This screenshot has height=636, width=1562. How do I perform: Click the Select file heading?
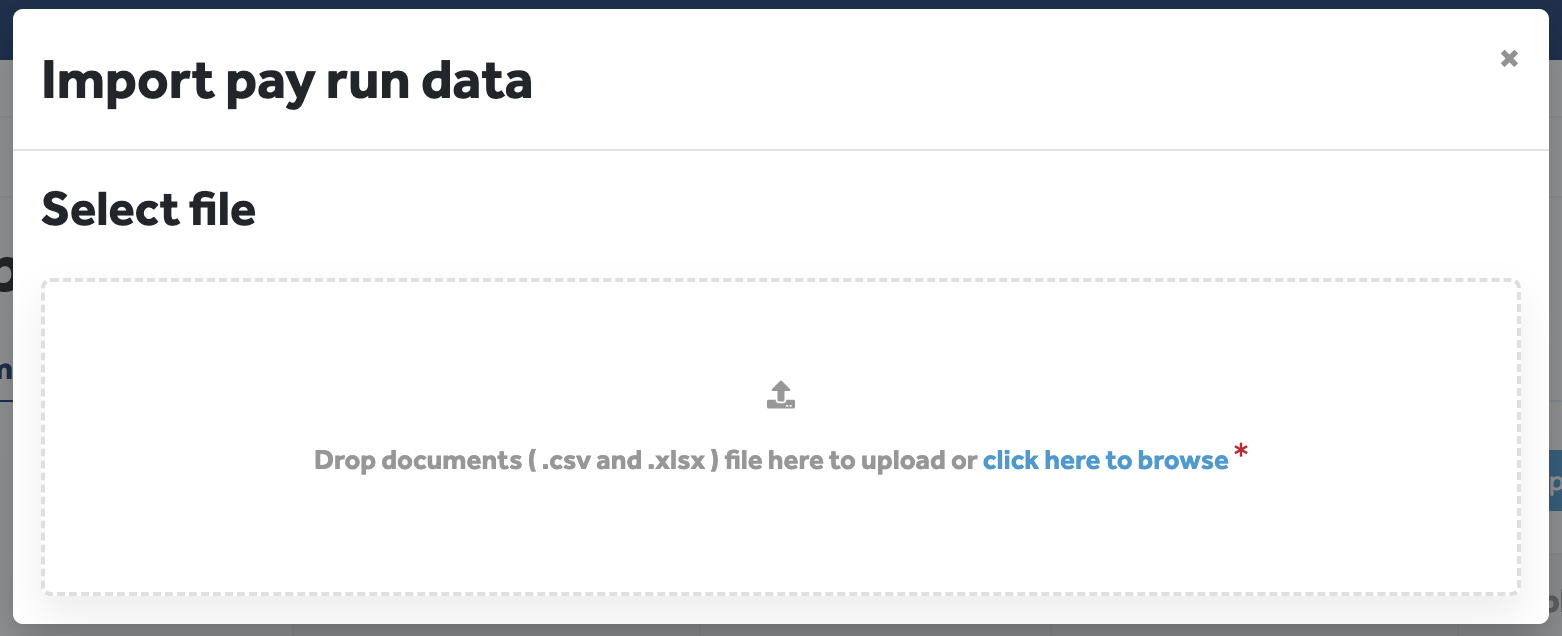point(149,210)
